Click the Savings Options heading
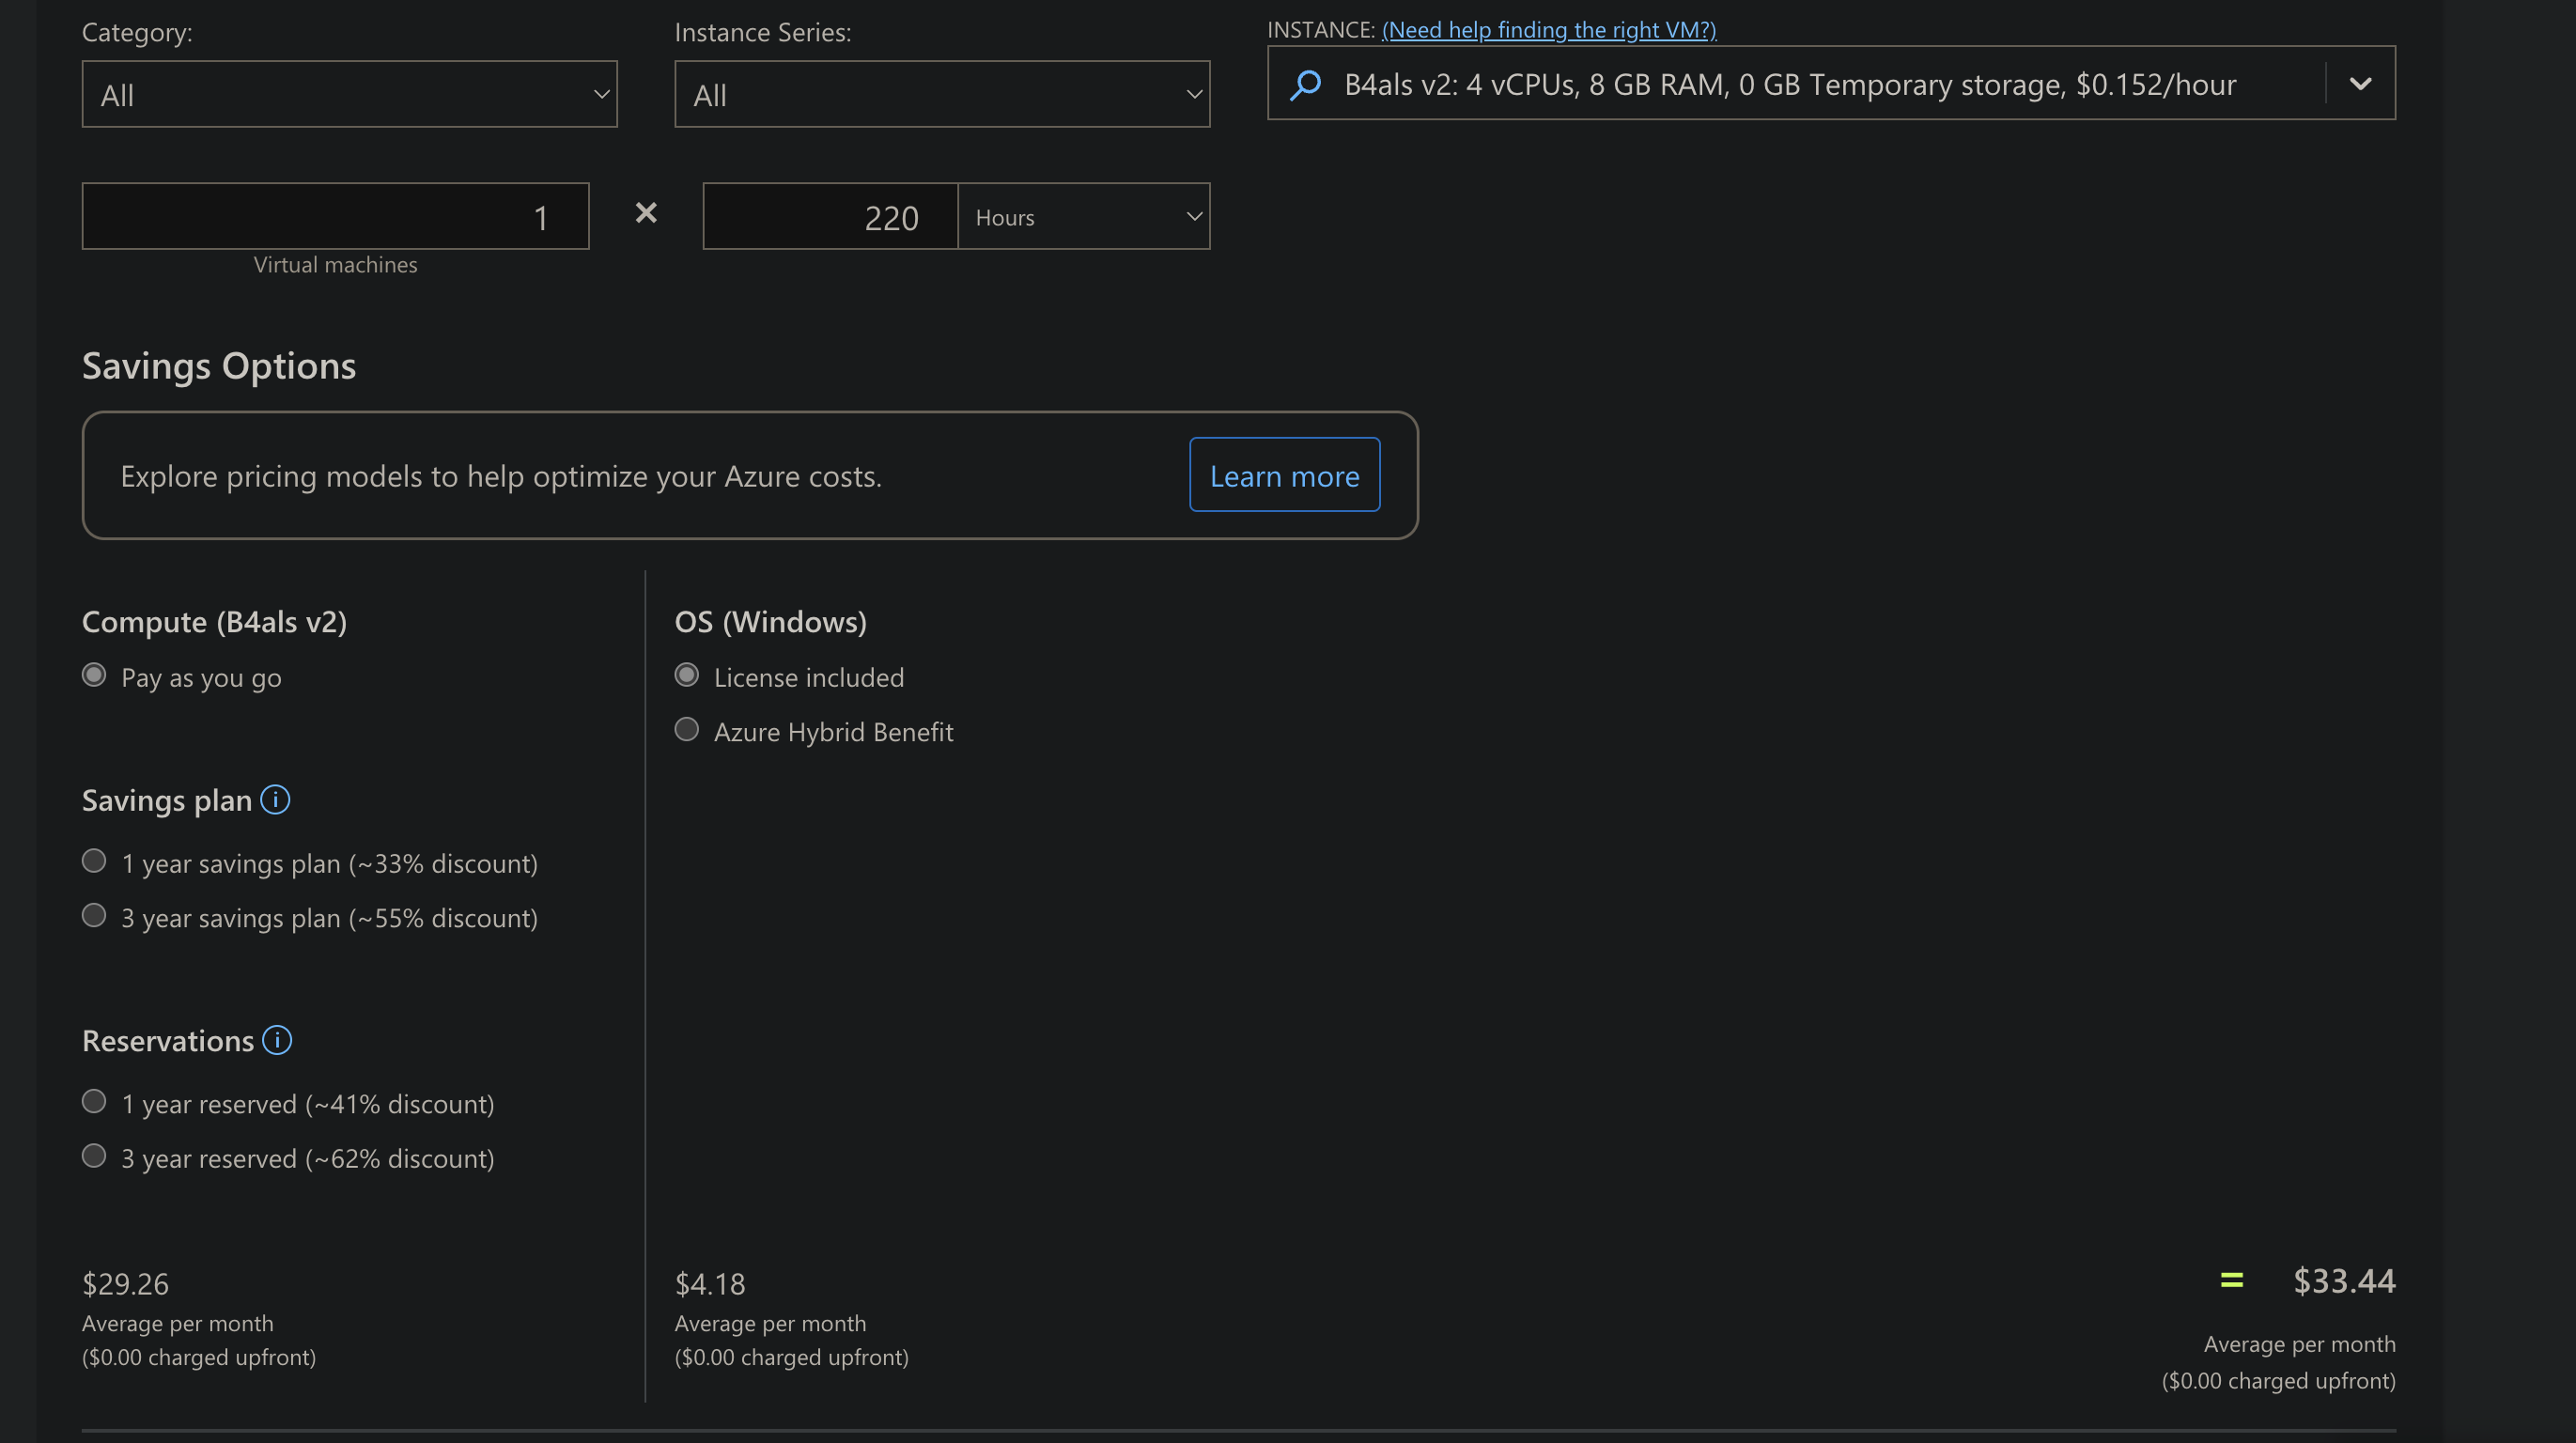Image resolution: width=2576 pixels, height=1443 pixels. [x=219, y=366]
